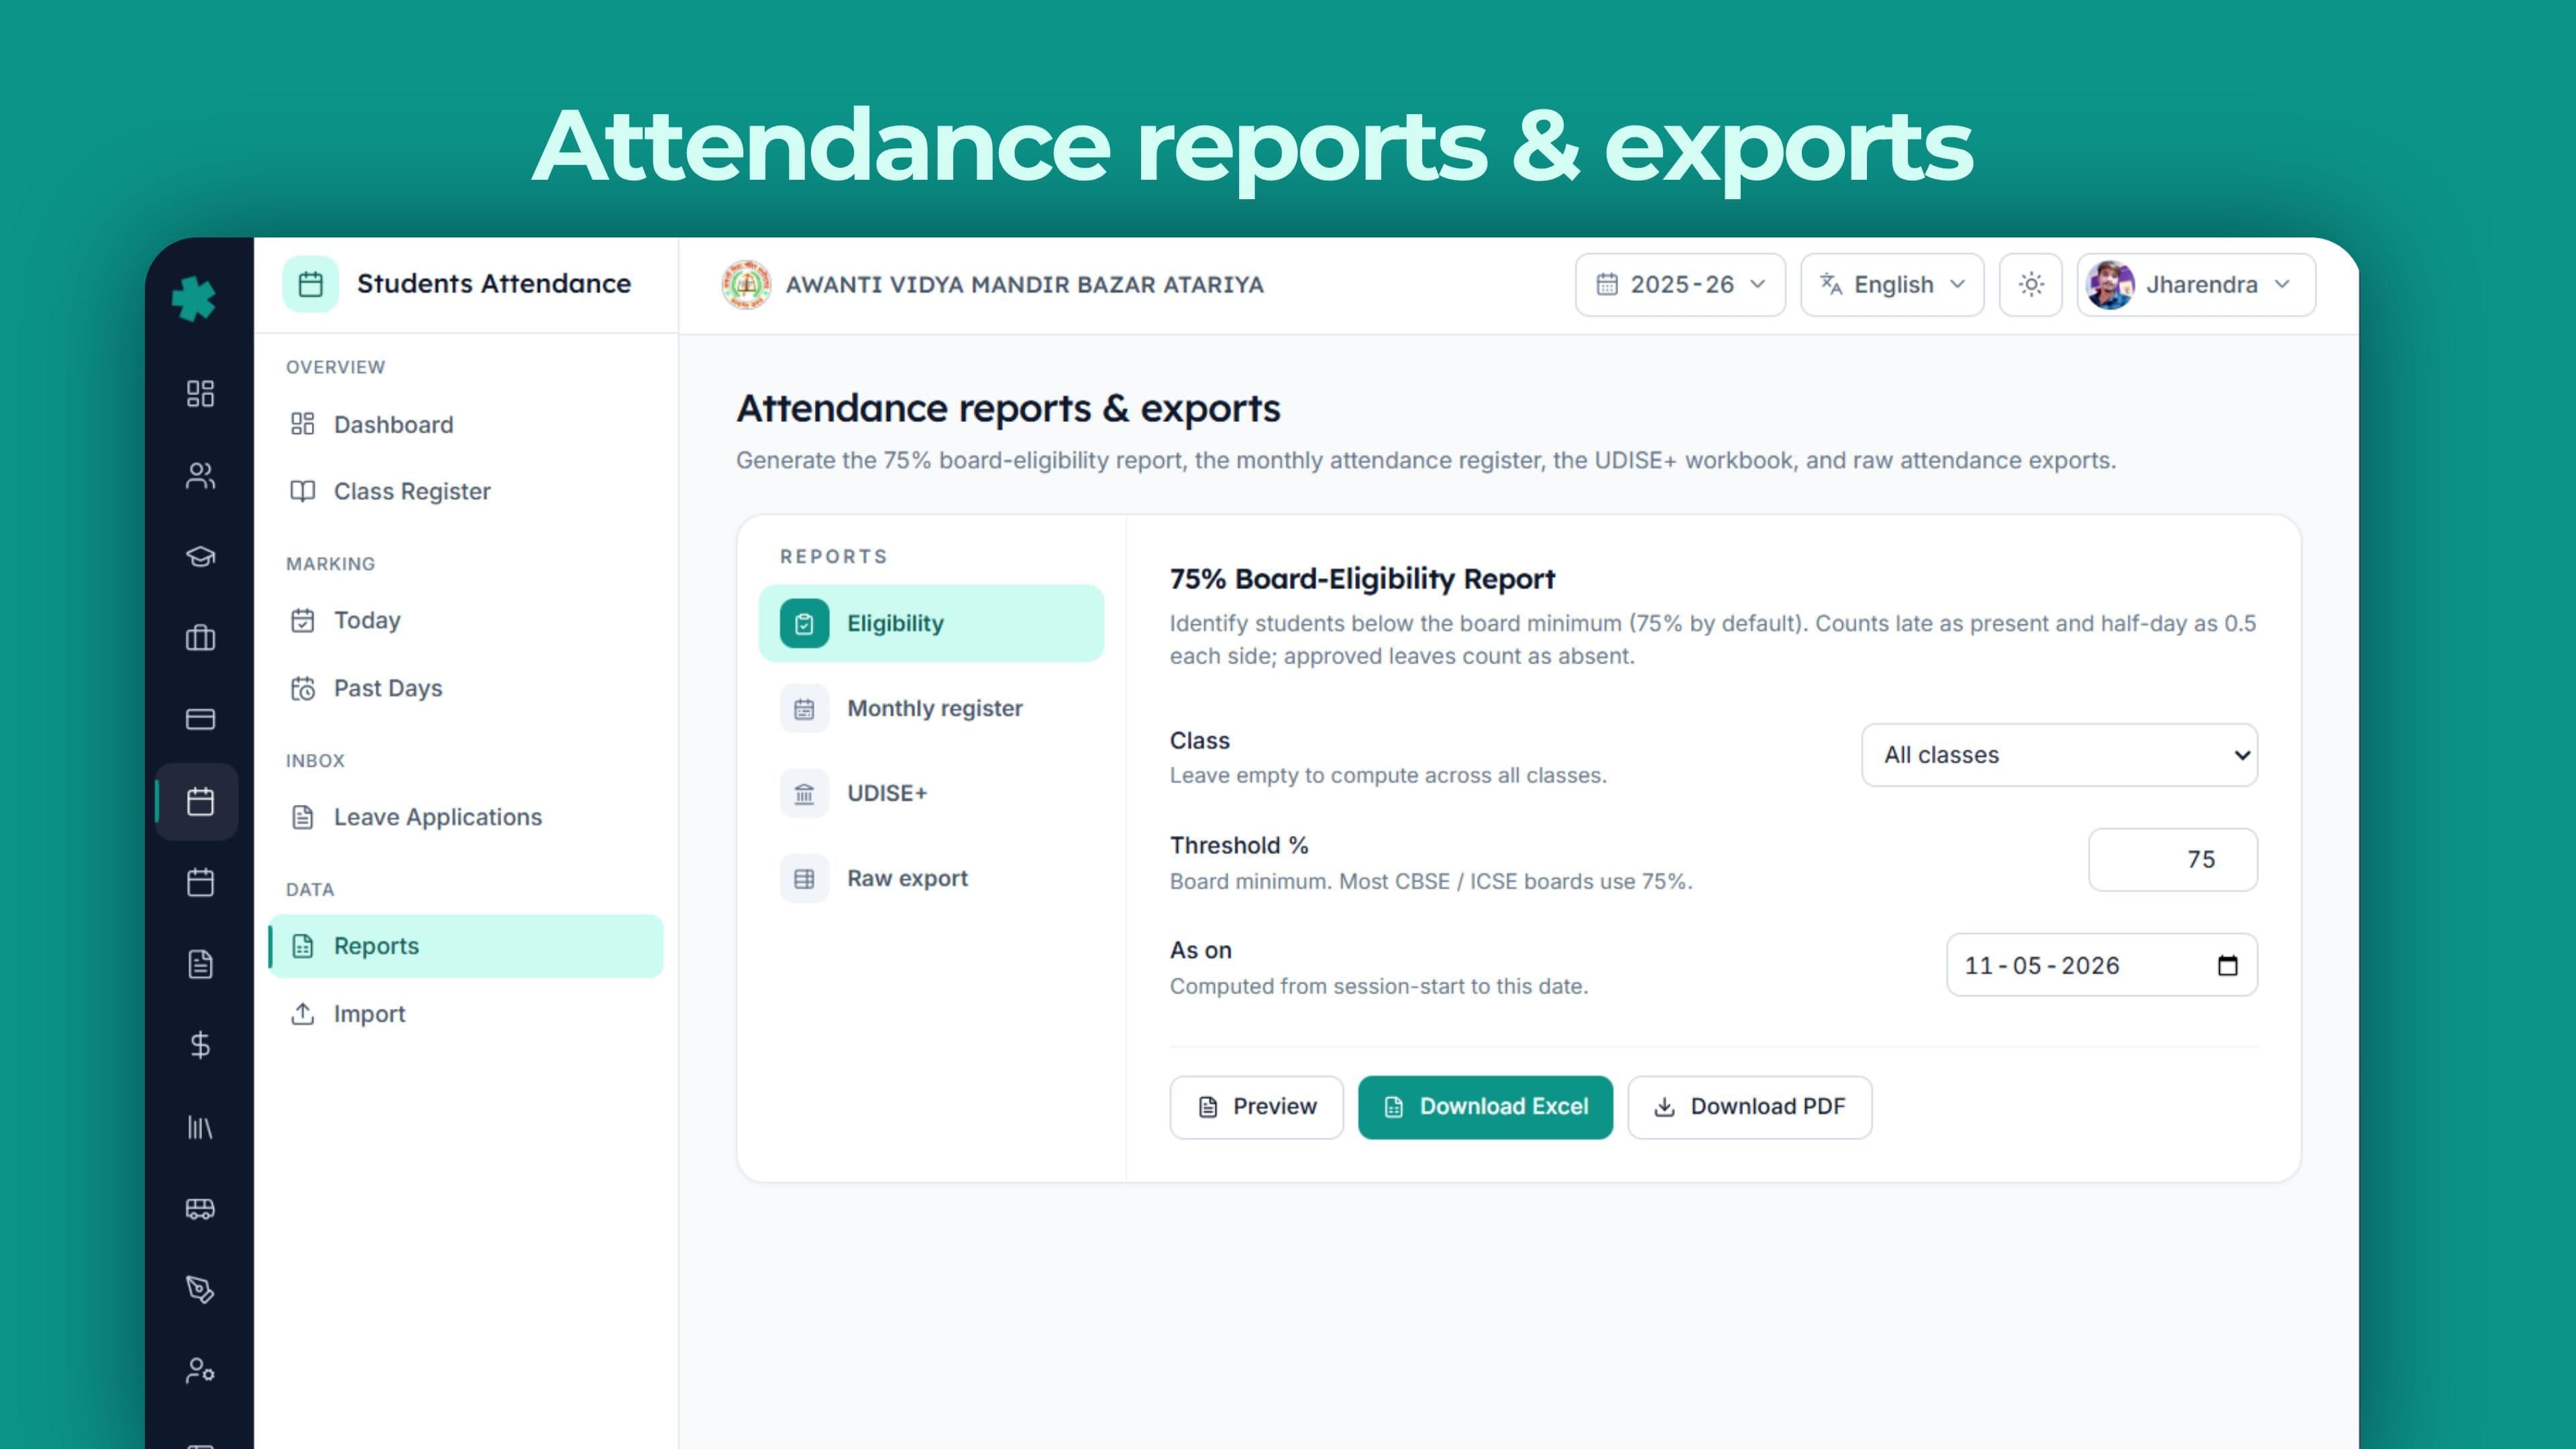
Task: Open the card icon in the dark rail
Action: (x=200, y=719)
